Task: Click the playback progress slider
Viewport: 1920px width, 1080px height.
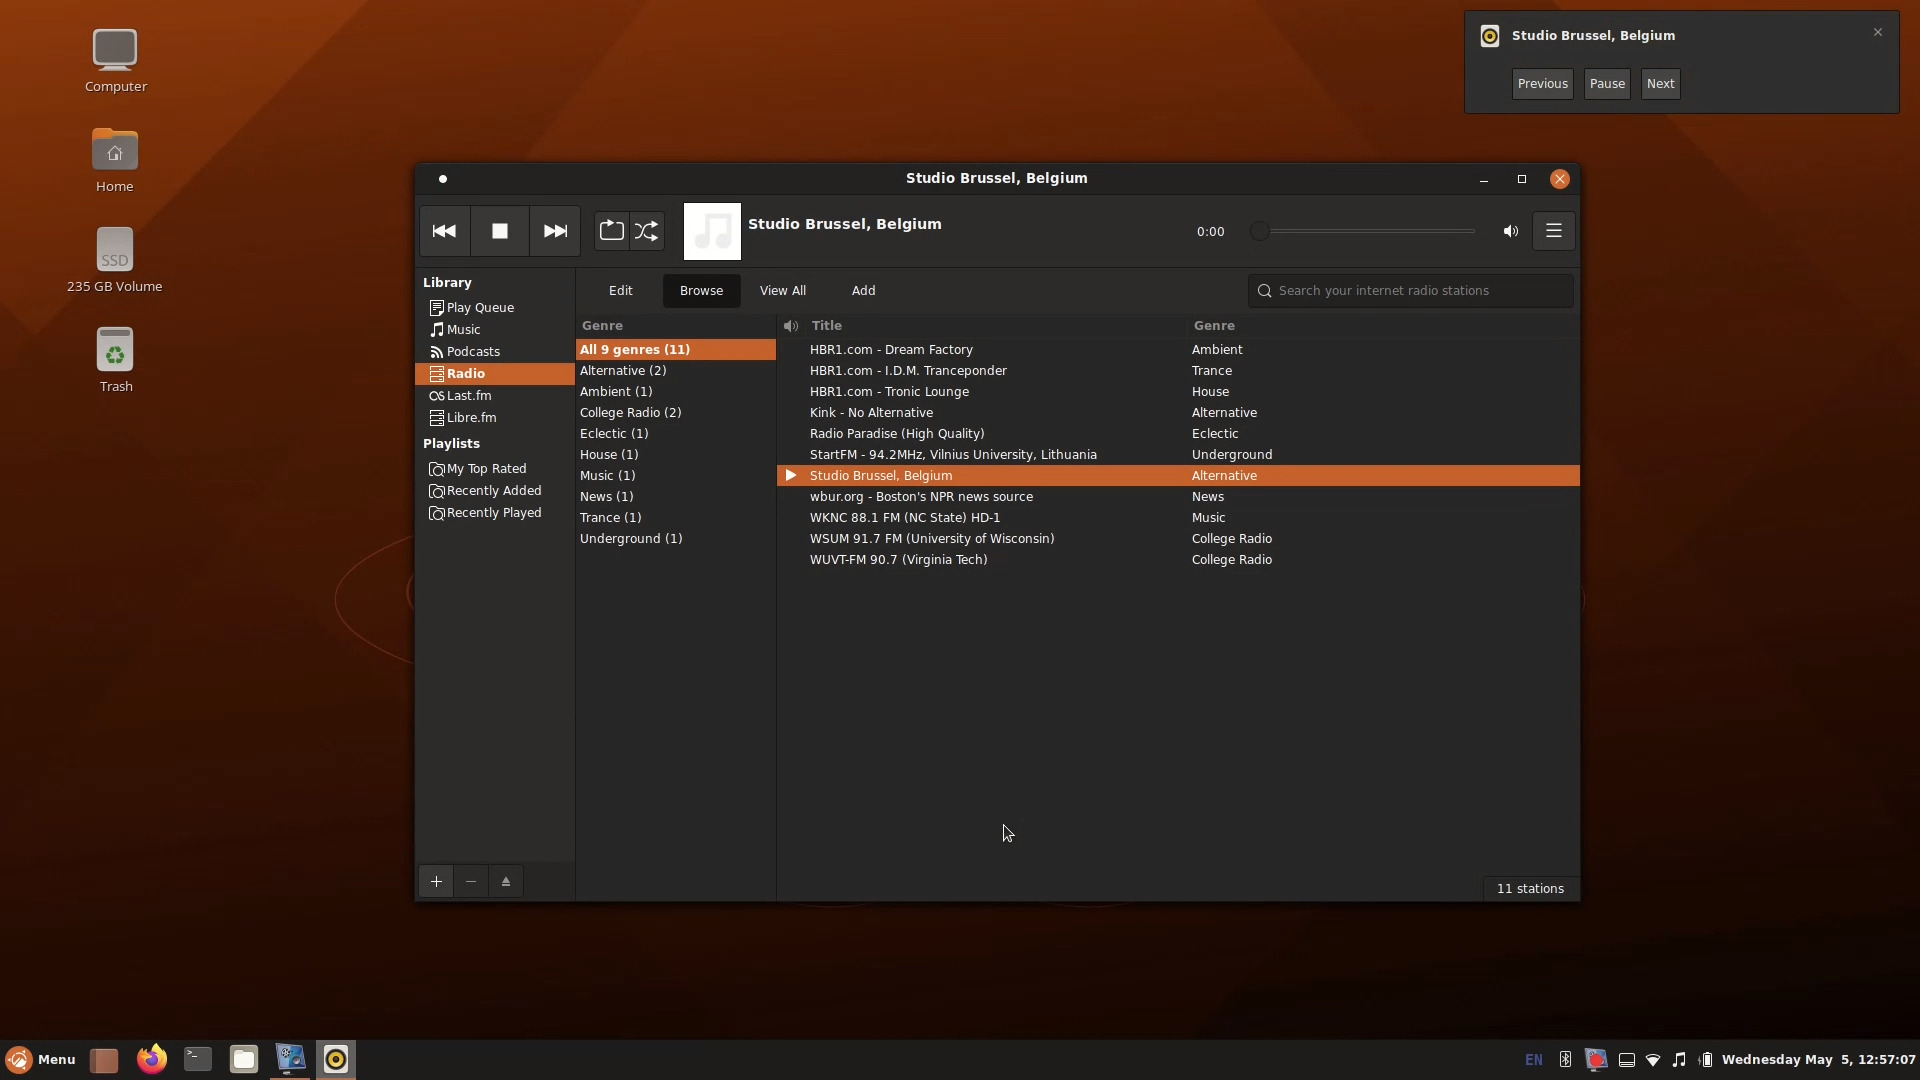Action: point(1362,231)
